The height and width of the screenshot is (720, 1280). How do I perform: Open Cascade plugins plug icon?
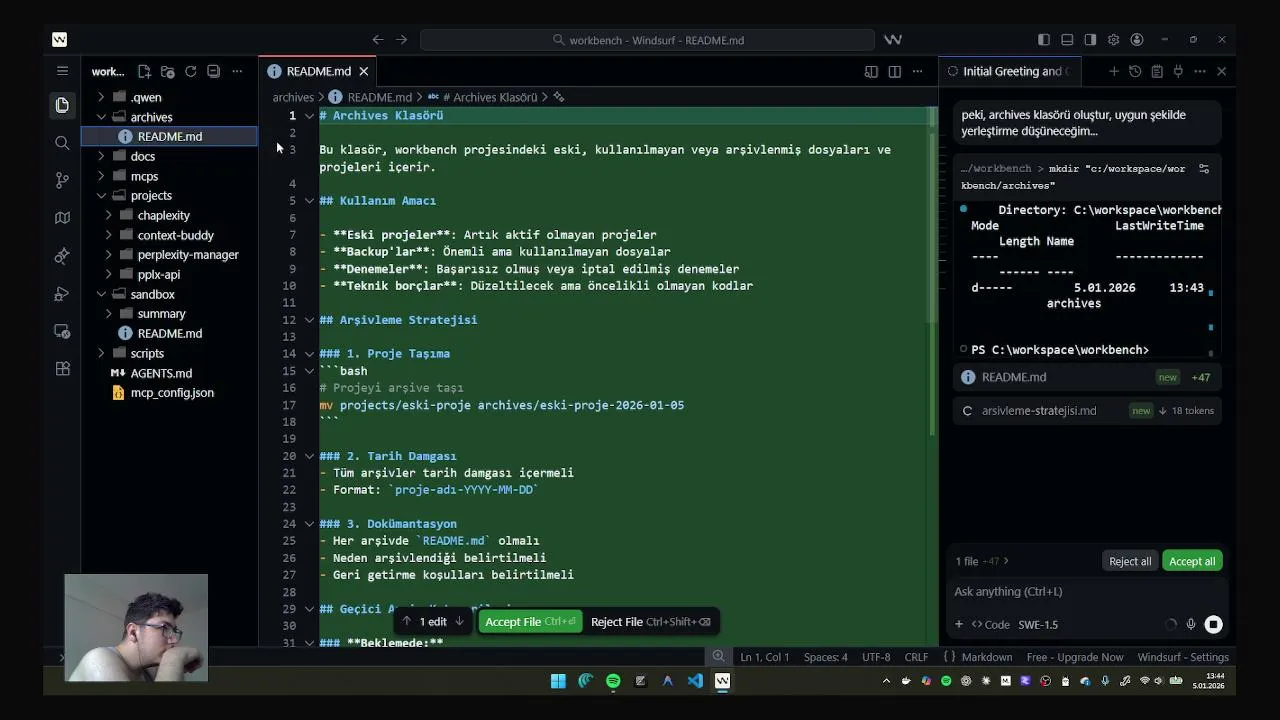1178,71
